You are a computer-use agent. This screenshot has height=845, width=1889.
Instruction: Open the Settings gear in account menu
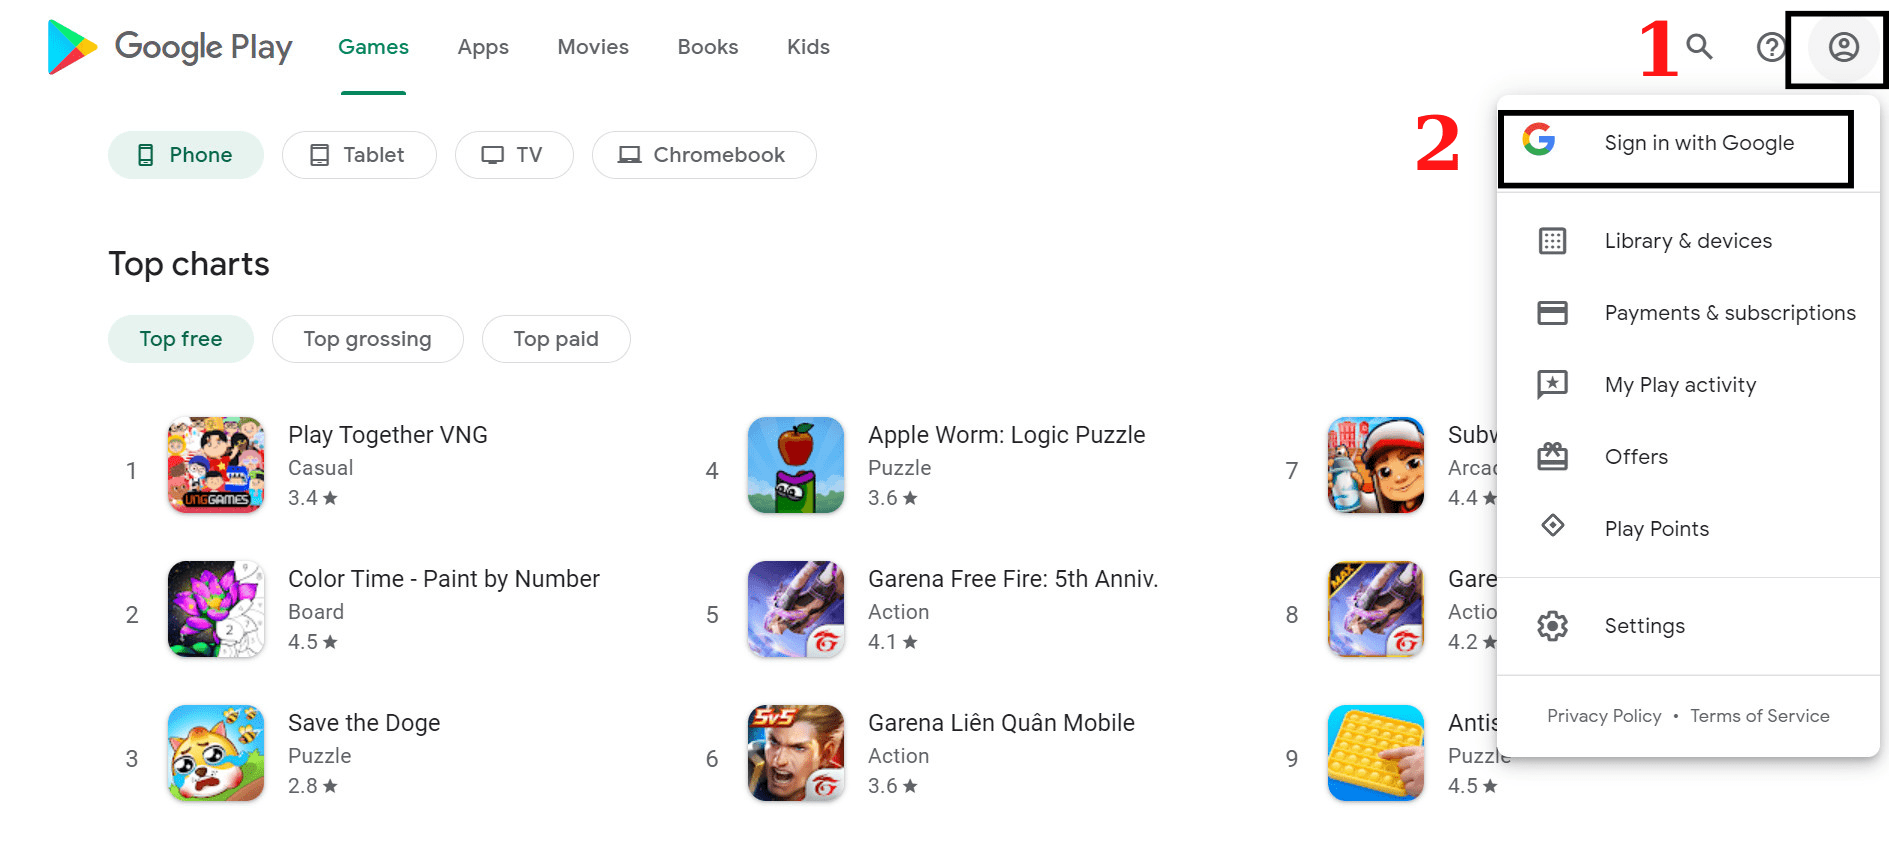point(1644,625)
